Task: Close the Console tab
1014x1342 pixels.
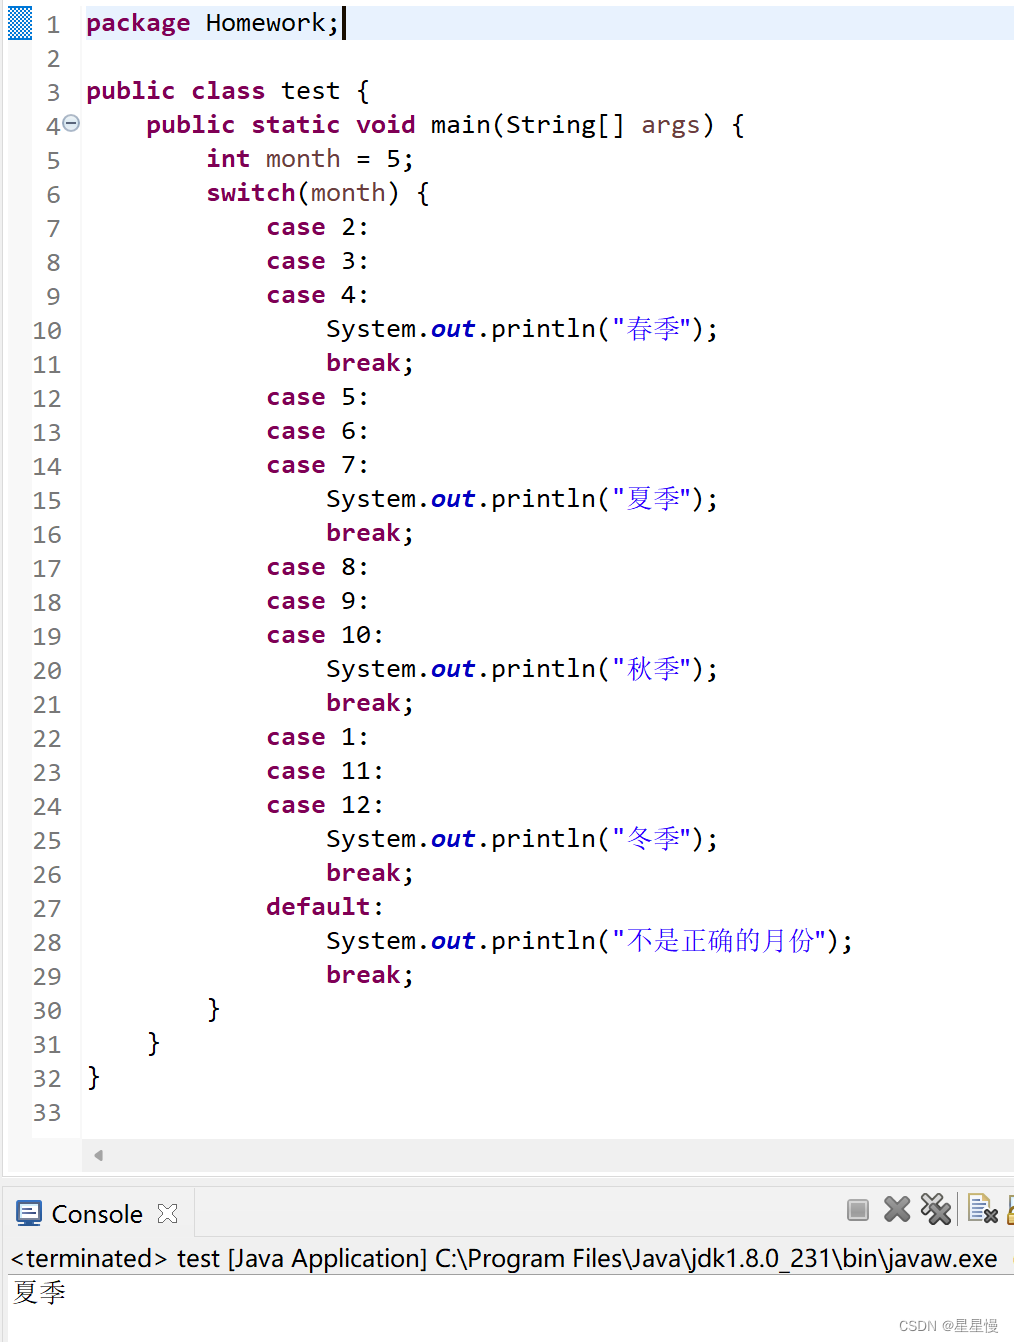Action: (168, 1212)
